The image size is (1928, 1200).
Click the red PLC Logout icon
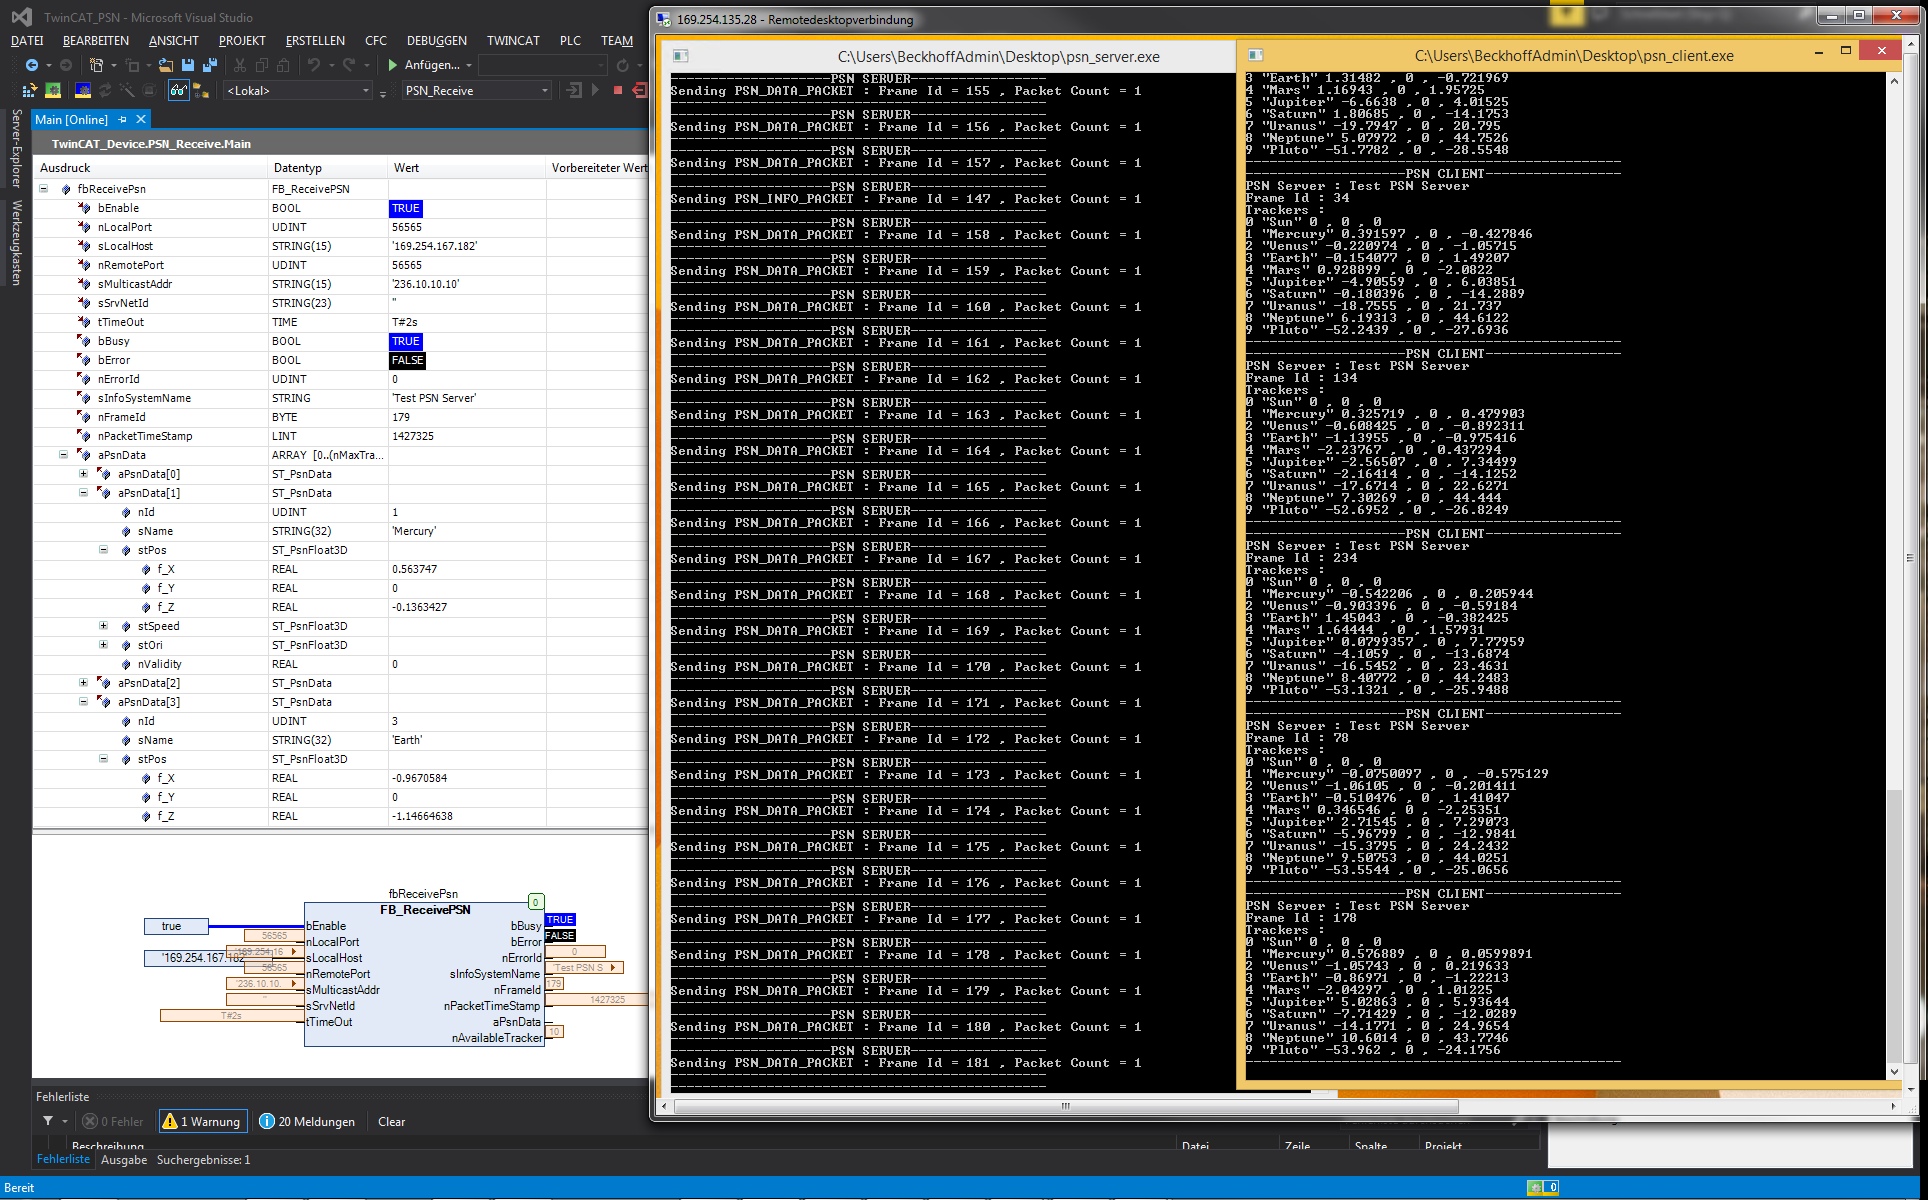point(639,91)
